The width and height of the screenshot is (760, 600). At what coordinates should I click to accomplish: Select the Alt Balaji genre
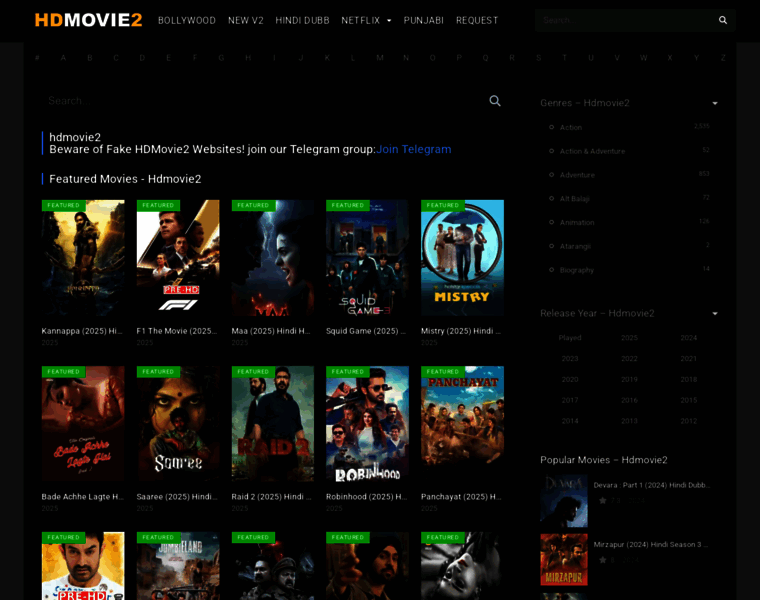(x=574, y=199)
